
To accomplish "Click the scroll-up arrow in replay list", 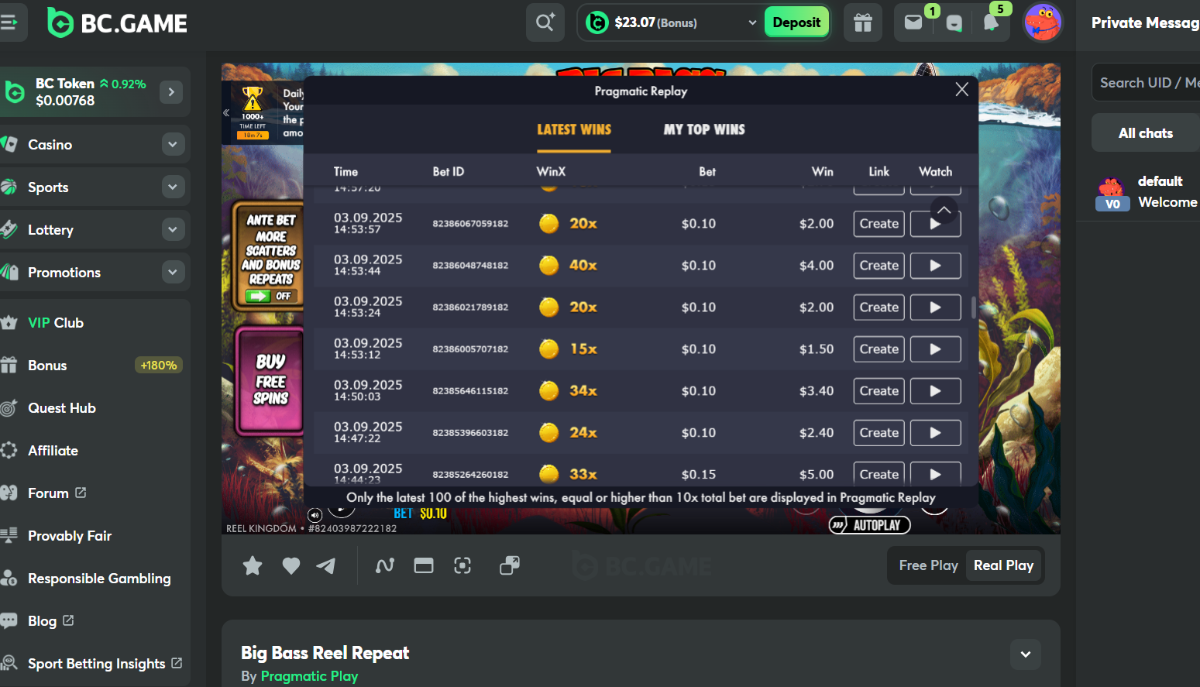I will coord(944,210).
